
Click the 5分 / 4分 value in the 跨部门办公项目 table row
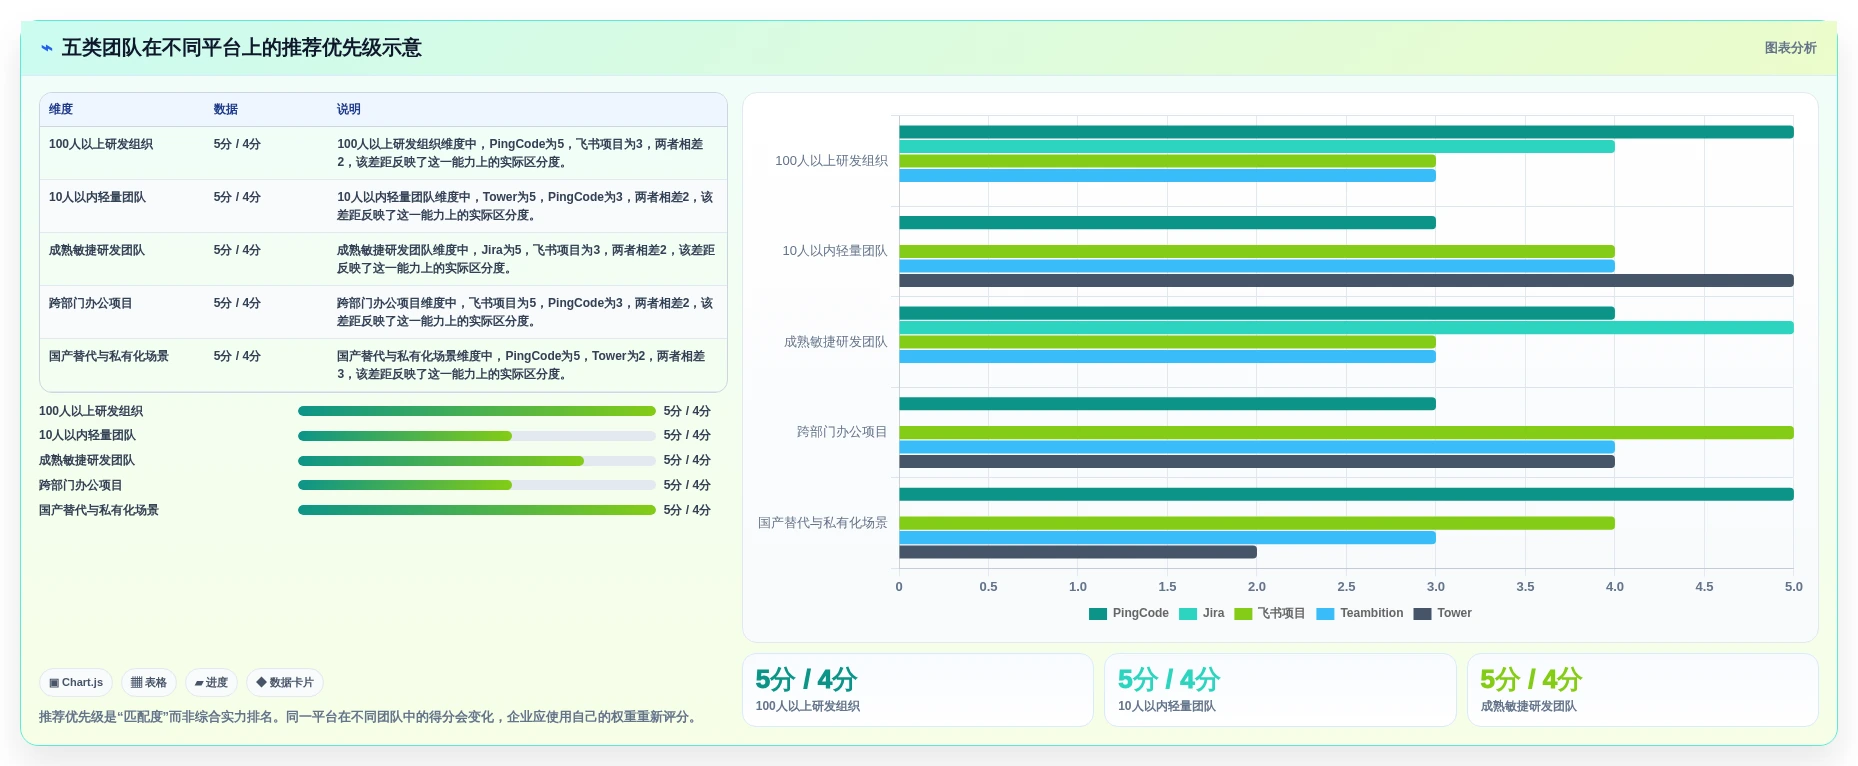pyautogui.click(x=237, y=303)
